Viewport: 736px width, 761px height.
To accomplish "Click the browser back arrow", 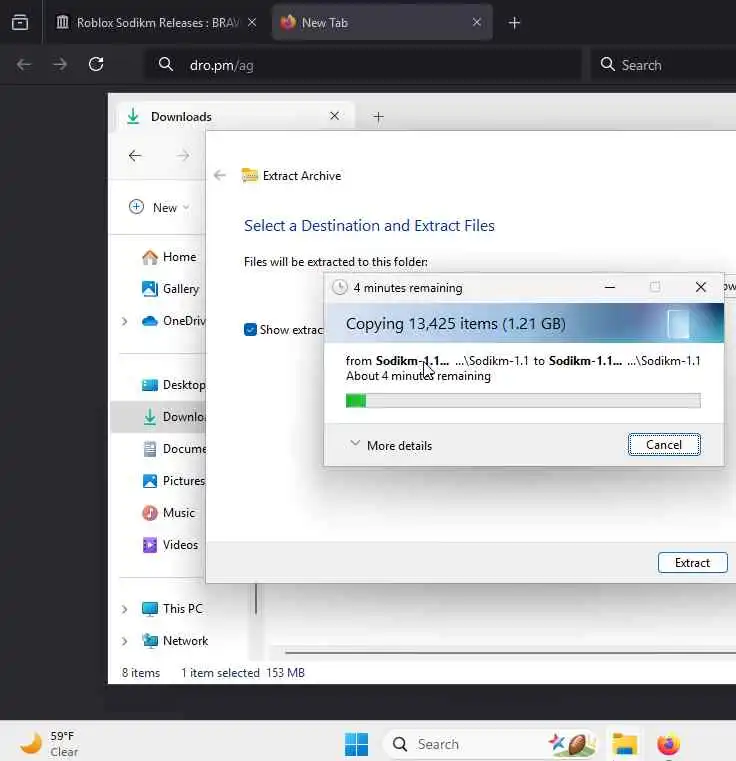I will click(x=23, y=64).
